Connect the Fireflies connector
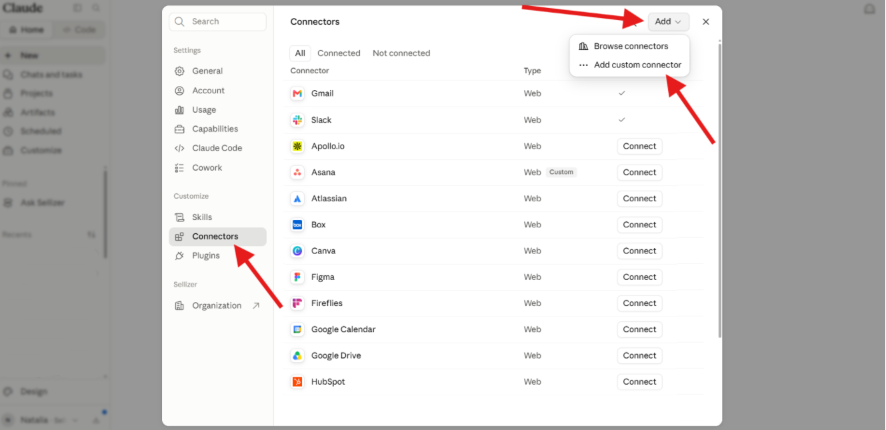This screenshot has width=886, height=430. (640, 303)
